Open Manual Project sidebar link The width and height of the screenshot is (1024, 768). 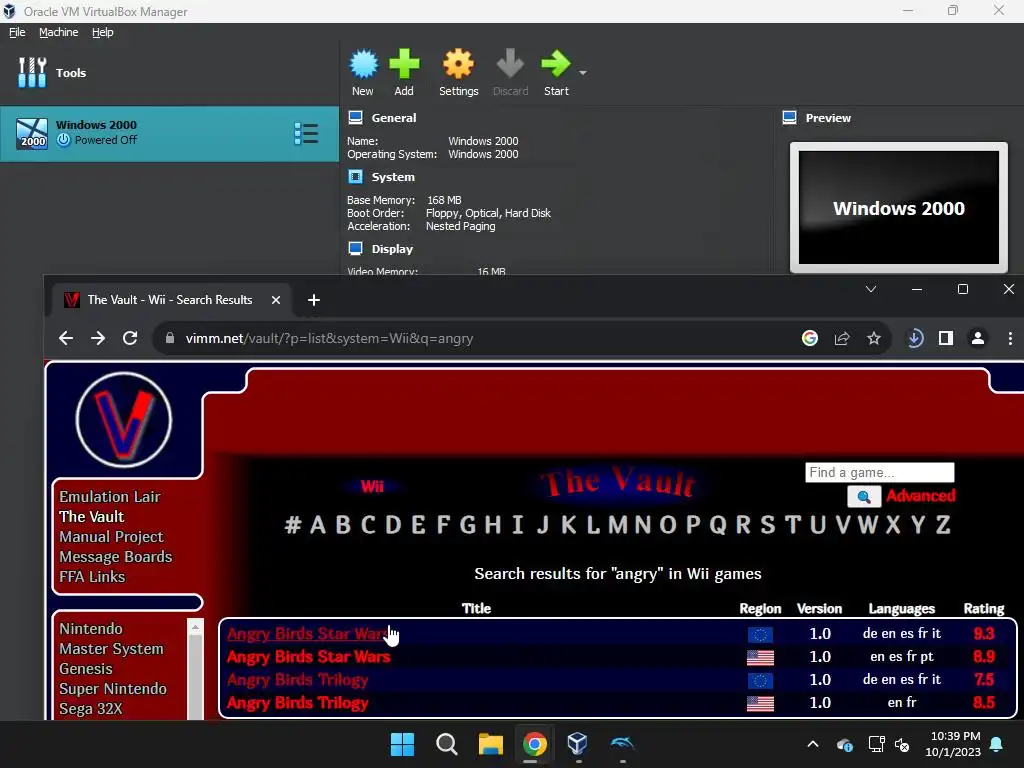click(111, 537)
